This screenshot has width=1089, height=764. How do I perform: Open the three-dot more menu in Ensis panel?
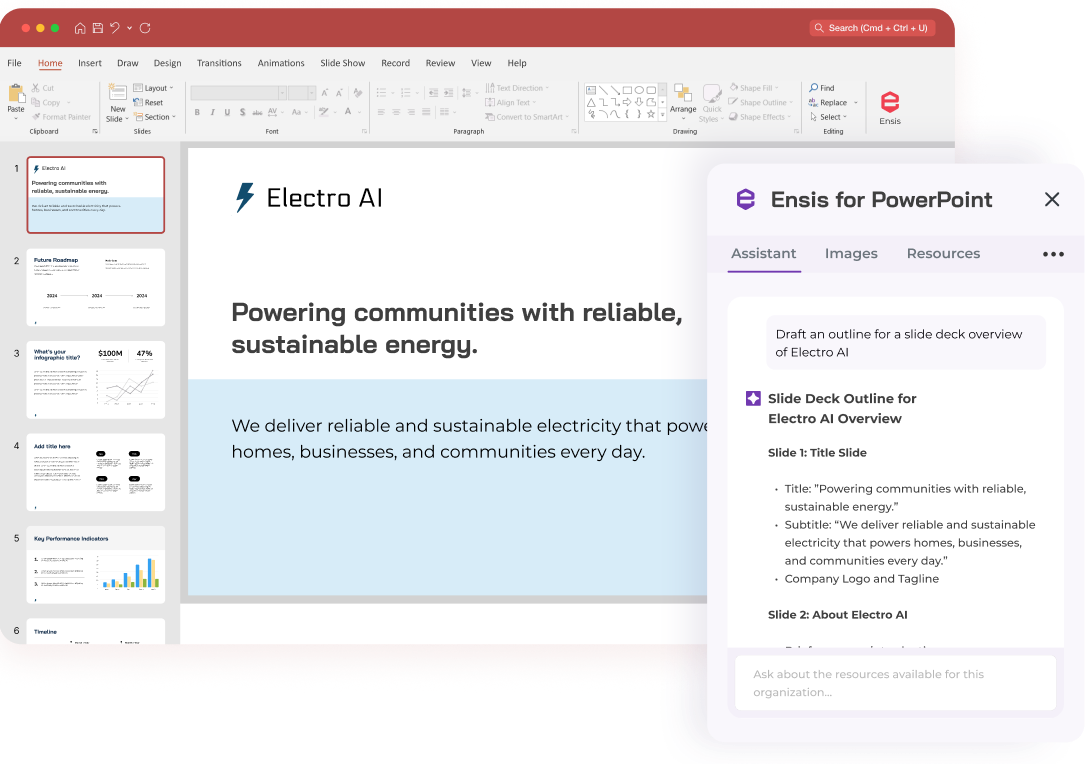[x=1053, y=254]
